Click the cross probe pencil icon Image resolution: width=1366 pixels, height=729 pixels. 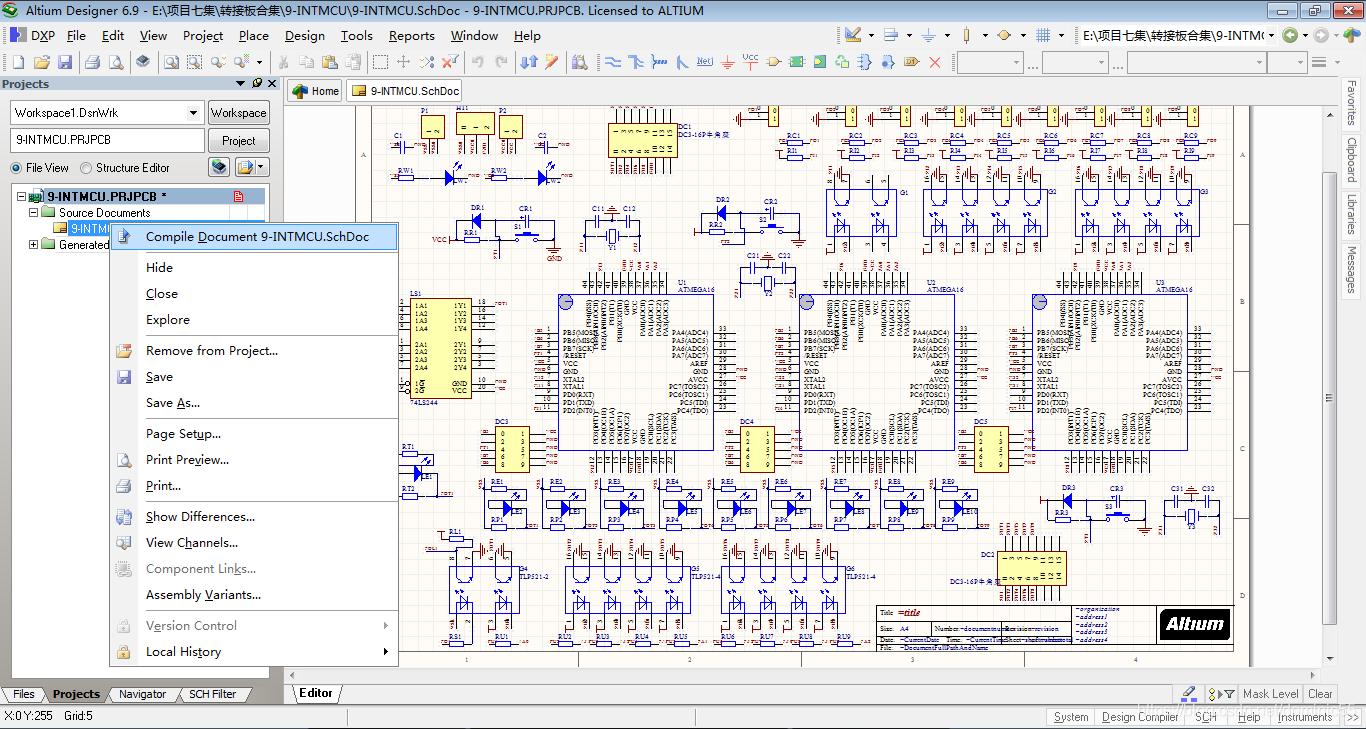[x=551, y=62]
